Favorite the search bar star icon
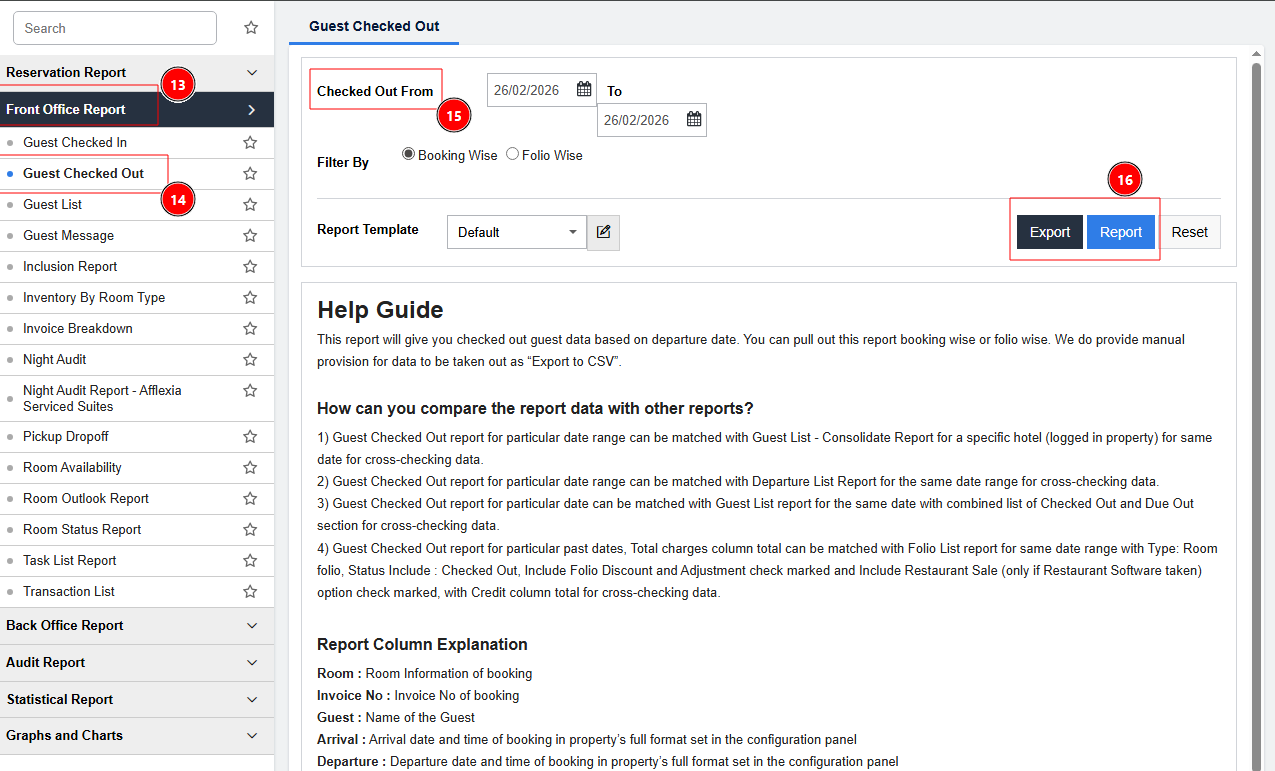 [251, 28]
